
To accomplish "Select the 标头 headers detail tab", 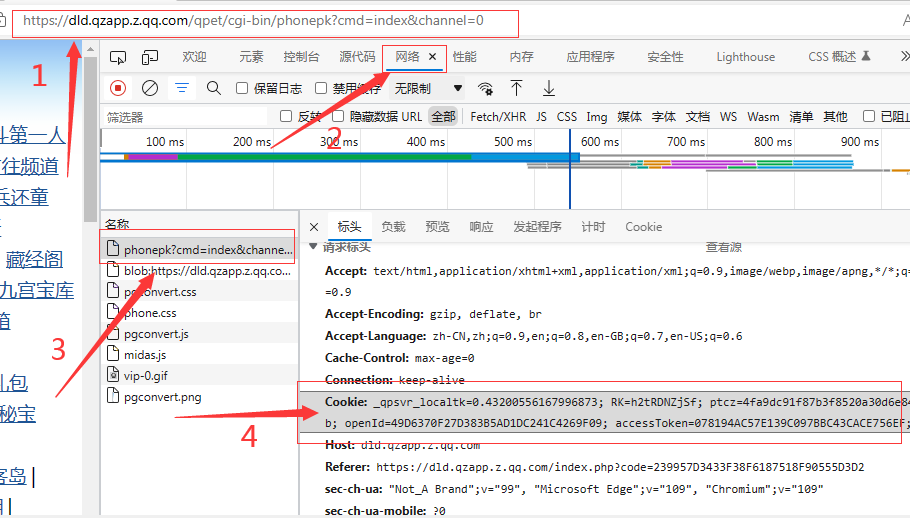I will [x=349, y=227].
